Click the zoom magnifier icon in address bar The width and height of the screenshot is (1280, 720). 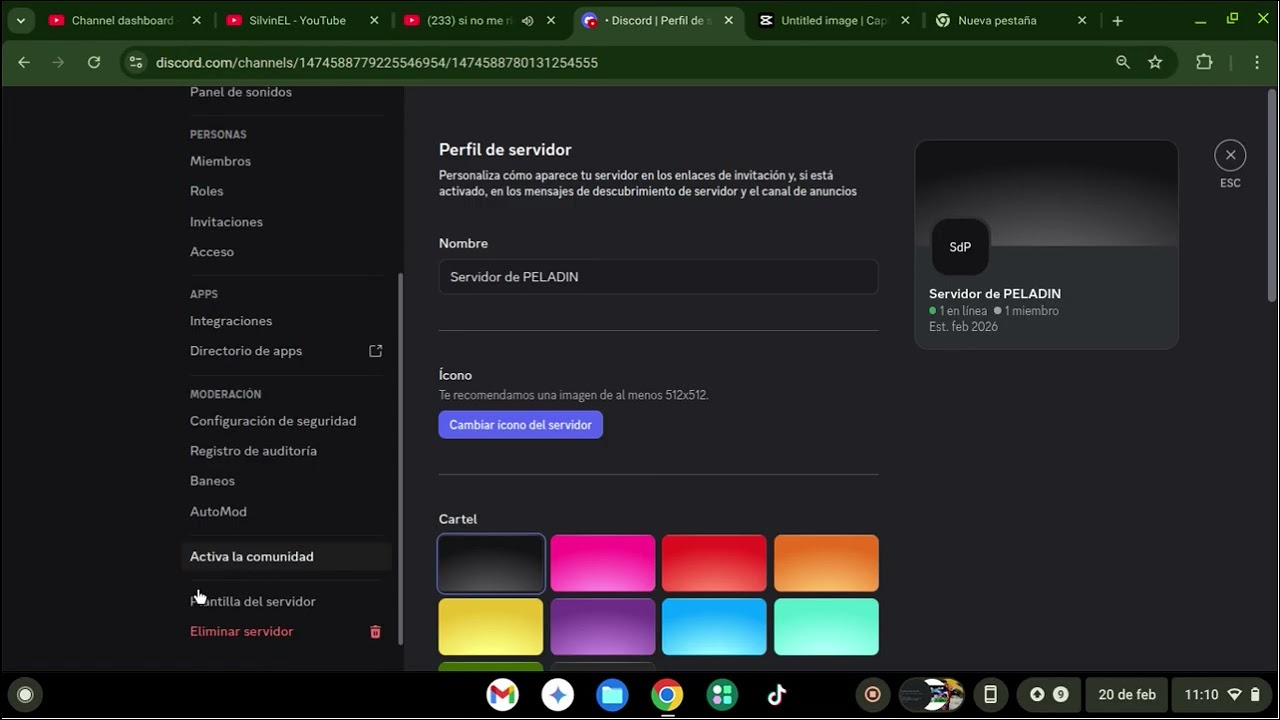click(x=1123, y=62)
